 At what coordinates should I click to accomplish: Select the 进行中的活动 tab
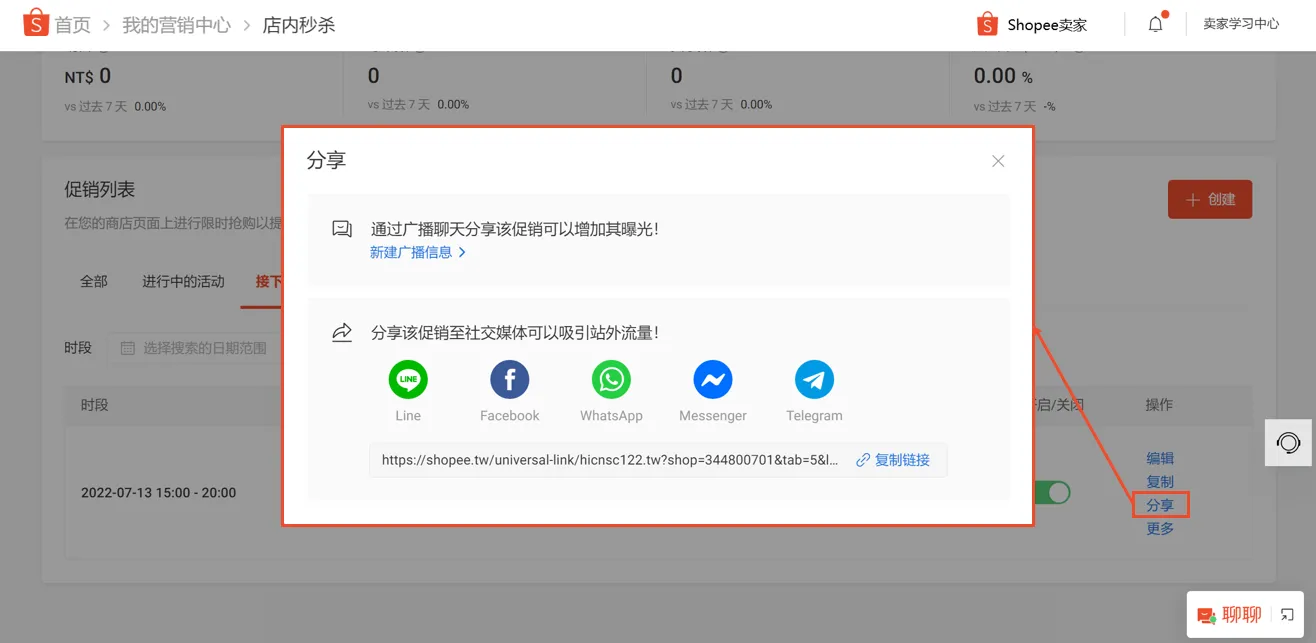(x=182, y=281)
